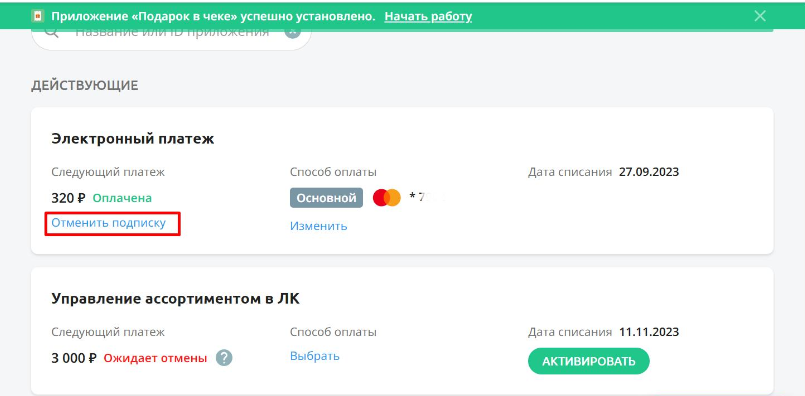Click the «Подарок в чеке» app icon in banner
The height and width of the screenshot is (396, 805).
[37, 16]
